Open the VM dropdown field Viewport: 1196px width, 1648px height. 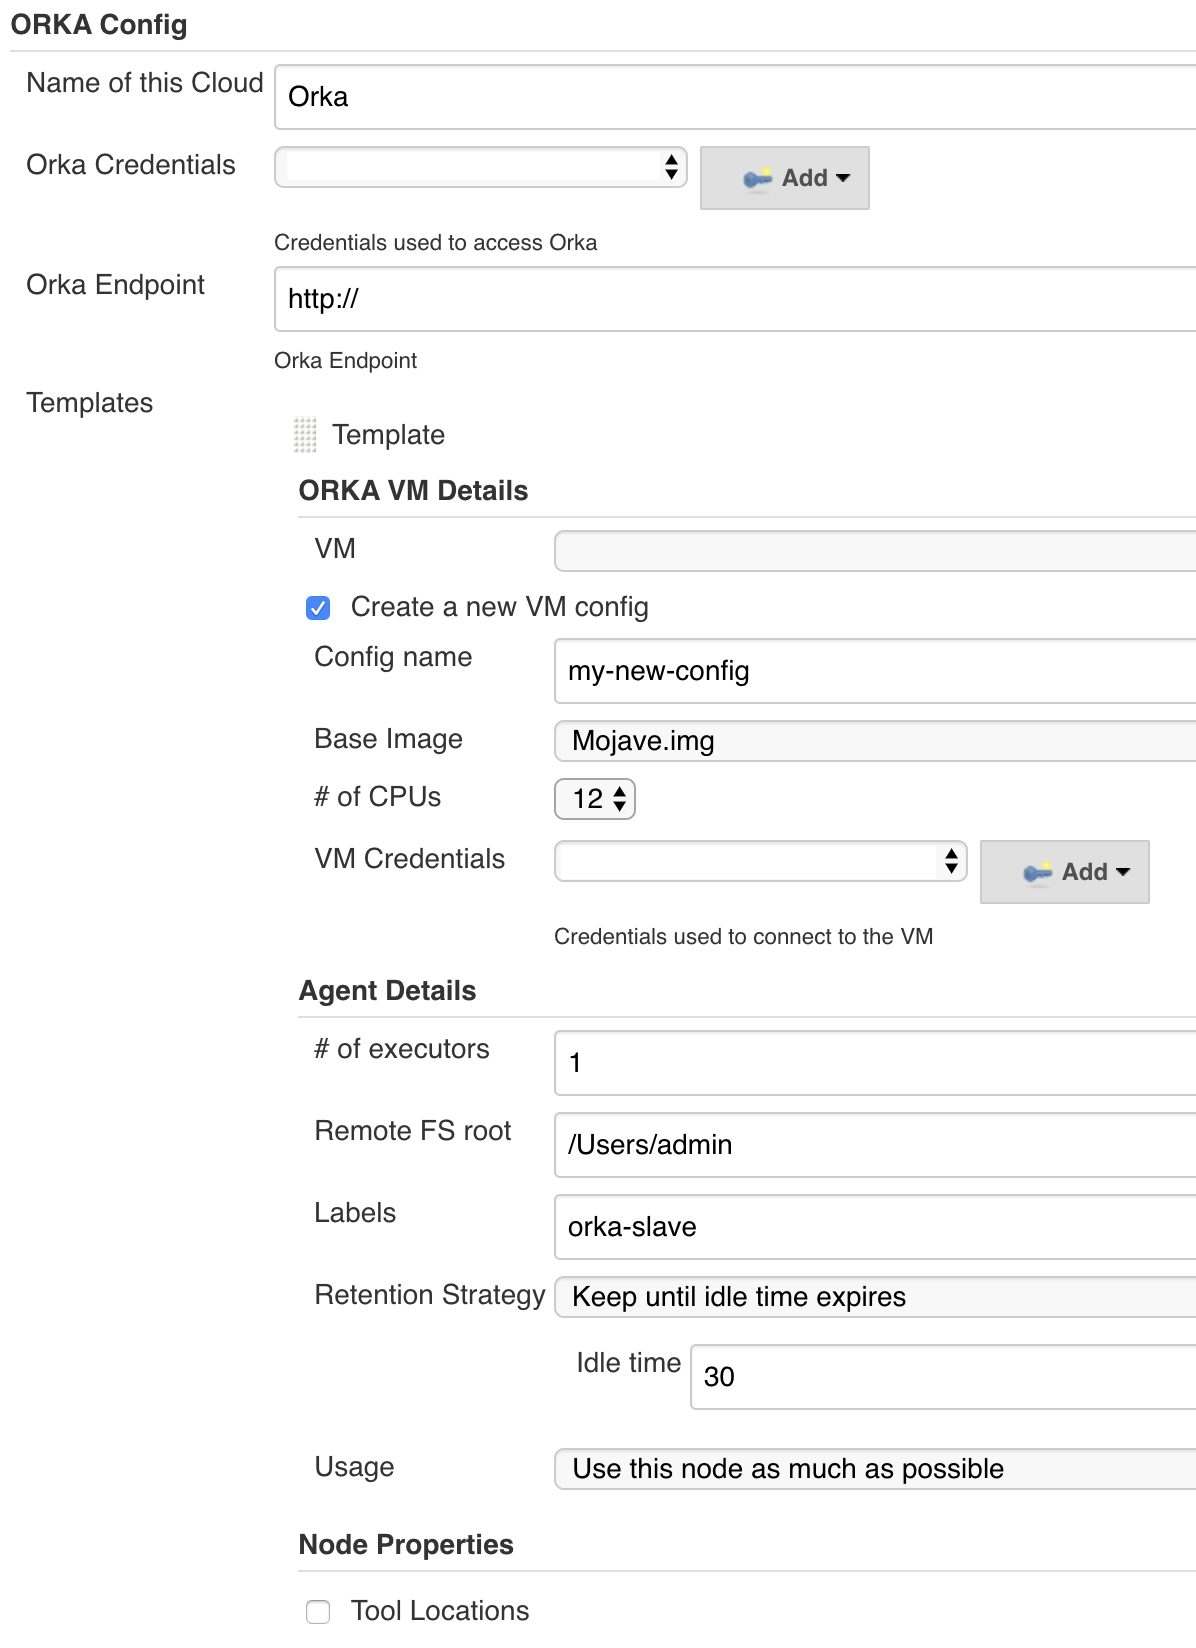click(875, 551)
